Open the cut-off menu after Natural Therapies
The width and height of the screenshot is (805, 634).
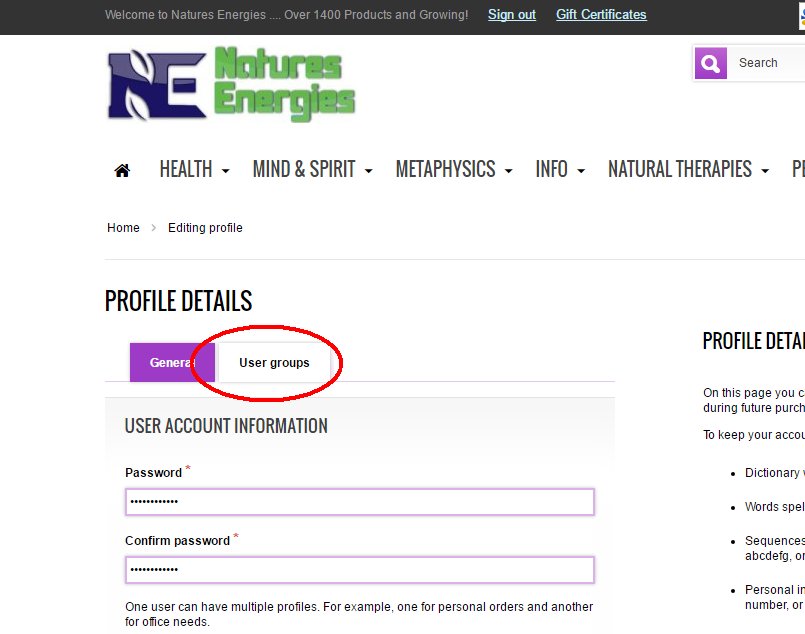798,170
